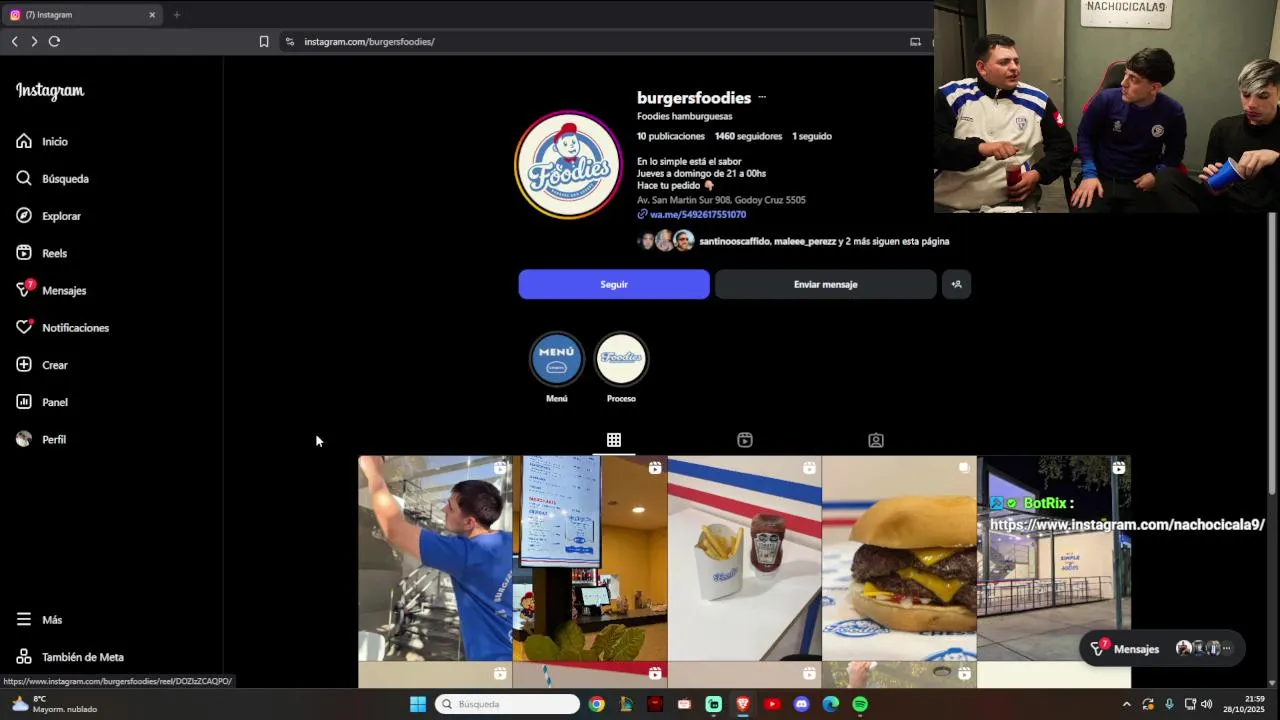The height and width of the screenshot is (720, 1280).
Task: Click the screen cast icon in address bar
Action: coord(915,42)
